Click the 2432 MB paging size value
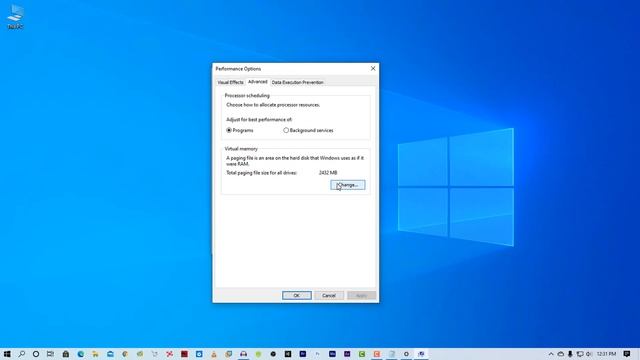 coord(328,173)
